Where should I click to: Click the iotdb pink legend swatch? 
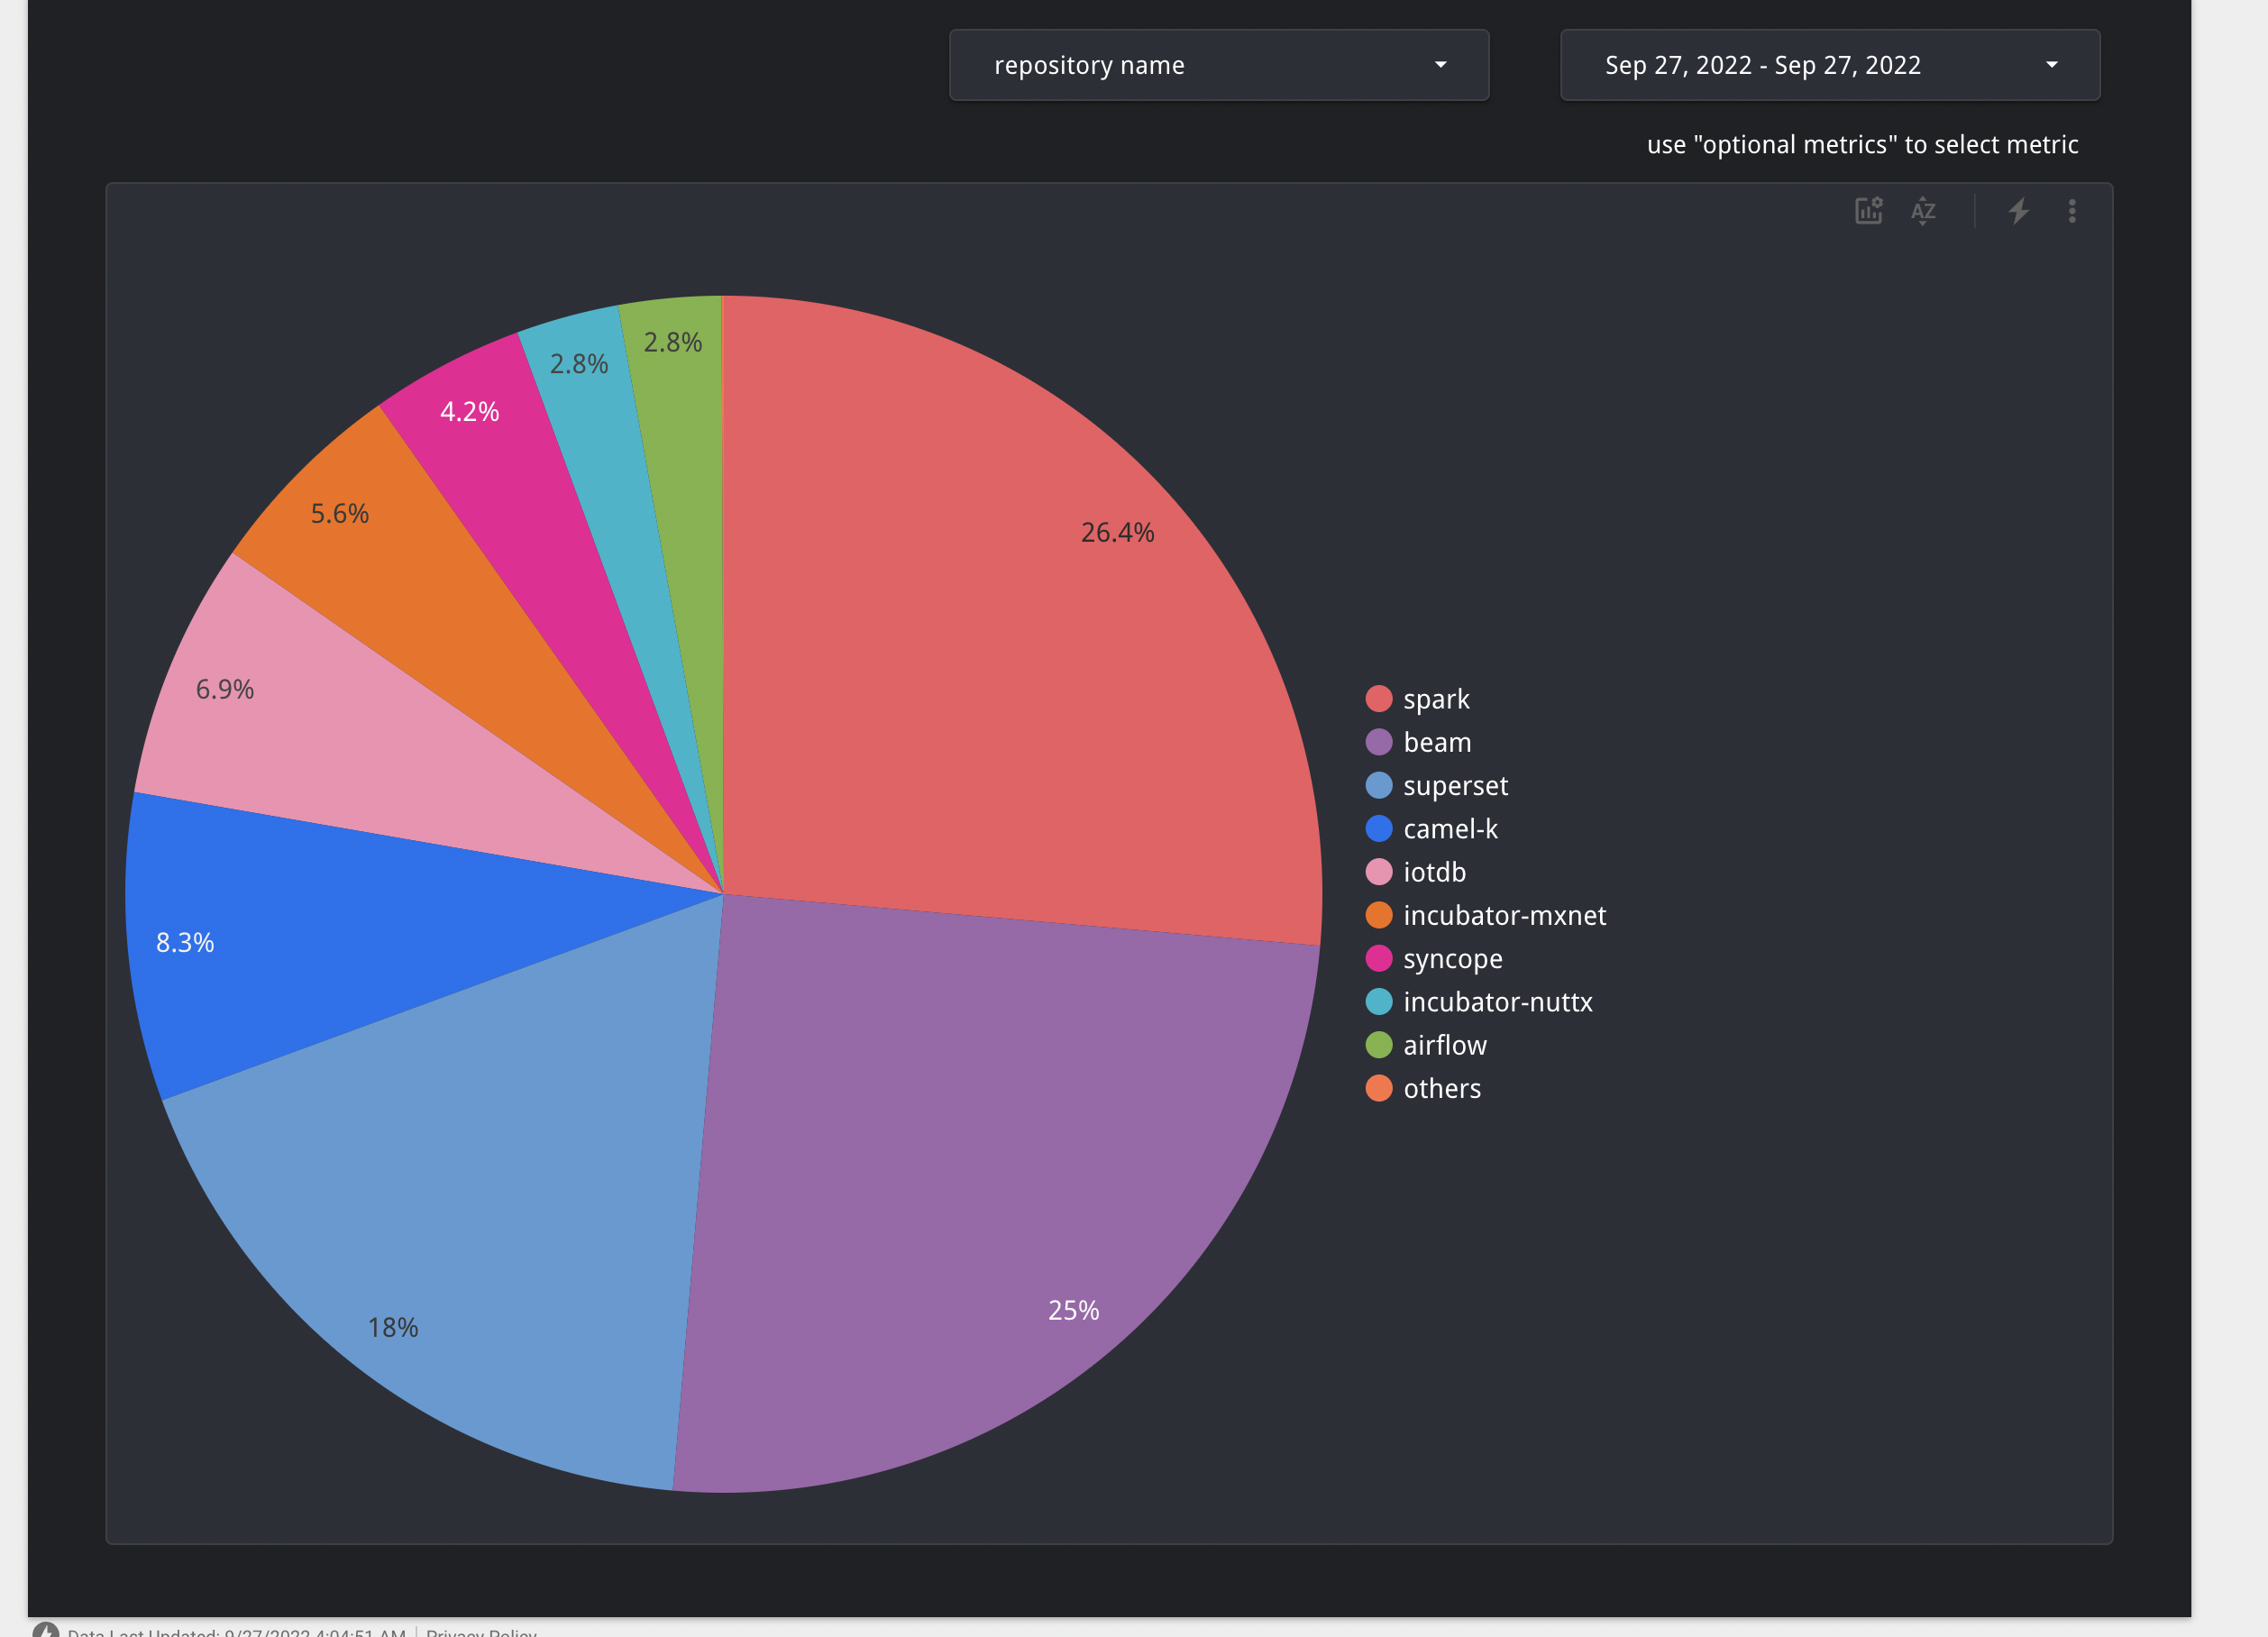point(1378,871)
